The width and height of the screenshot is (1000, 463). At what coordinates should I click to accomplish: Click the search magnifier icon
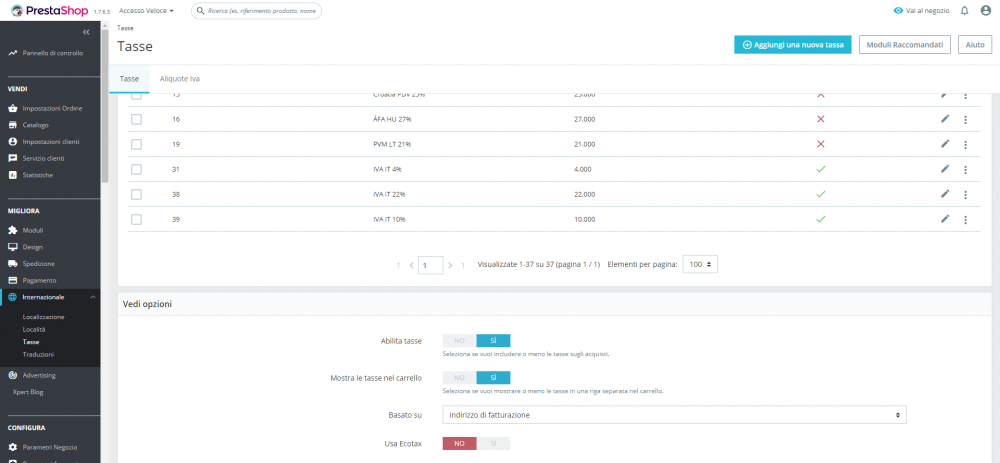201,11
